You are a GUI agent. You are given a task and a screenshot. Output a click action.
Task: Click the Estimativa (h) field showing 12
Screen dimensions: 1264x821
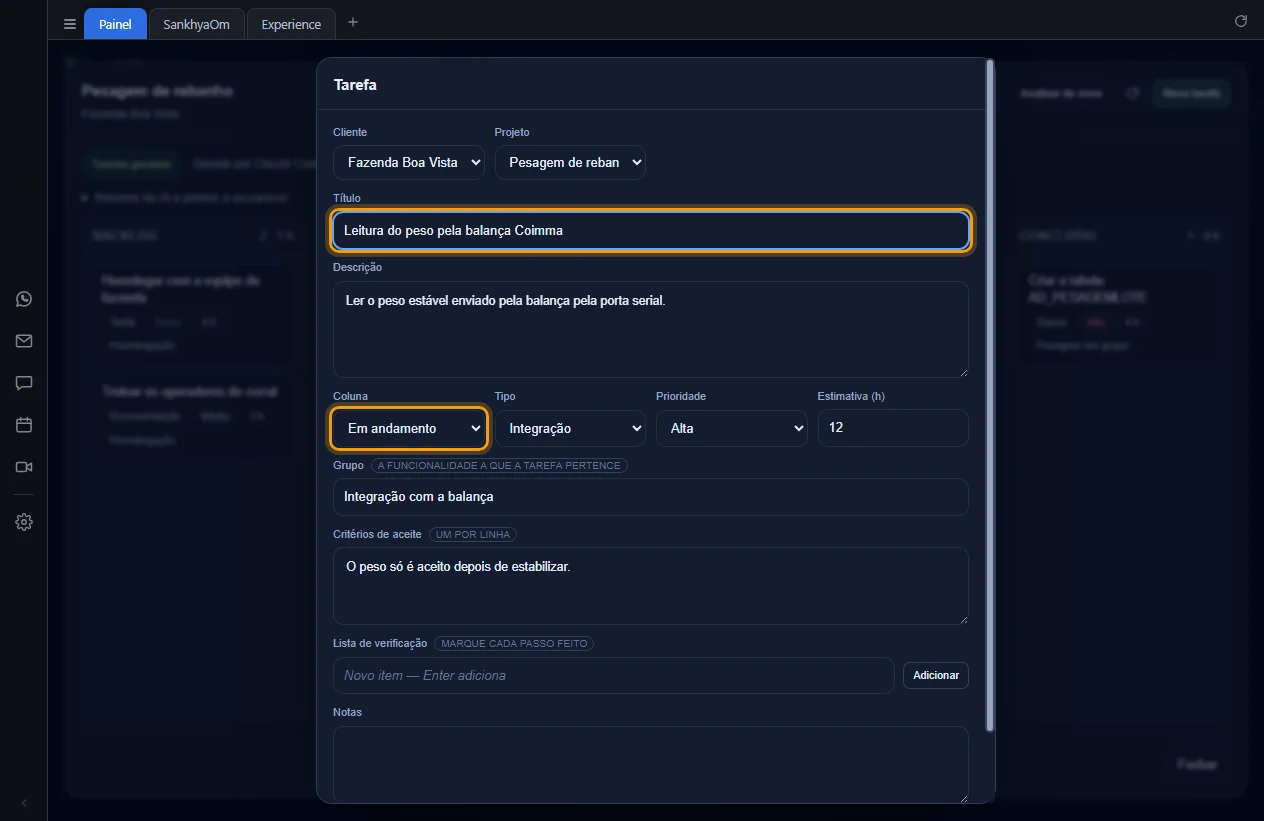click(x=893, y=428)
